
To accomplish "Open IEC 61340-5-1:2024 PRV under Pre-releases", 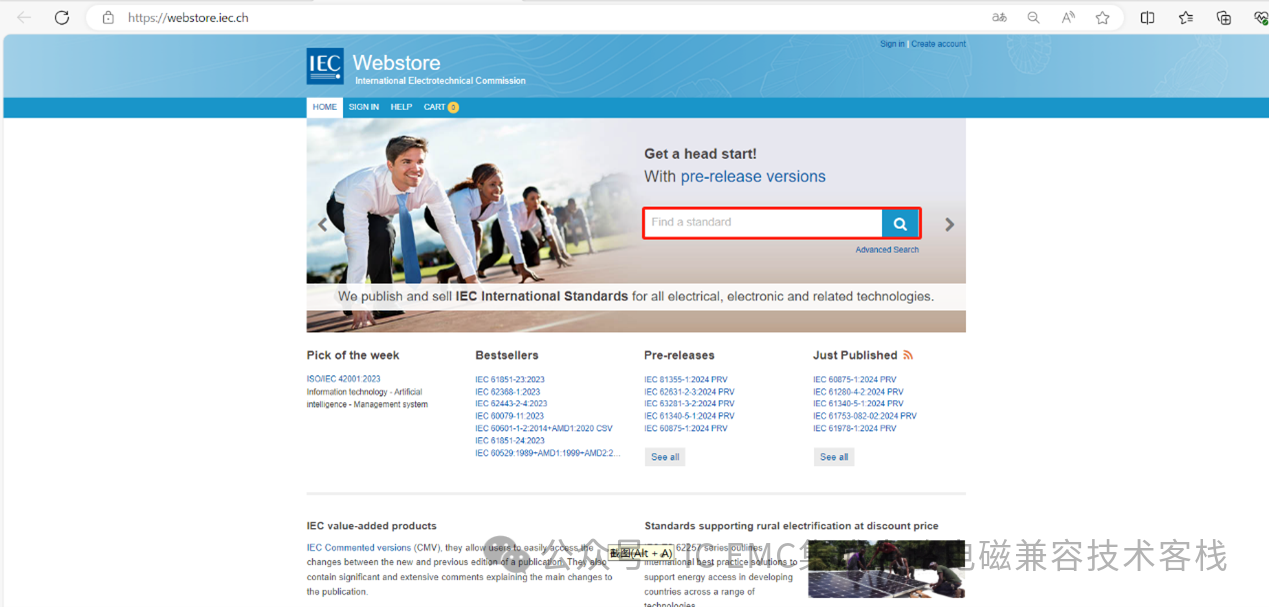I will pyautogui.click(x=690, y=416).
